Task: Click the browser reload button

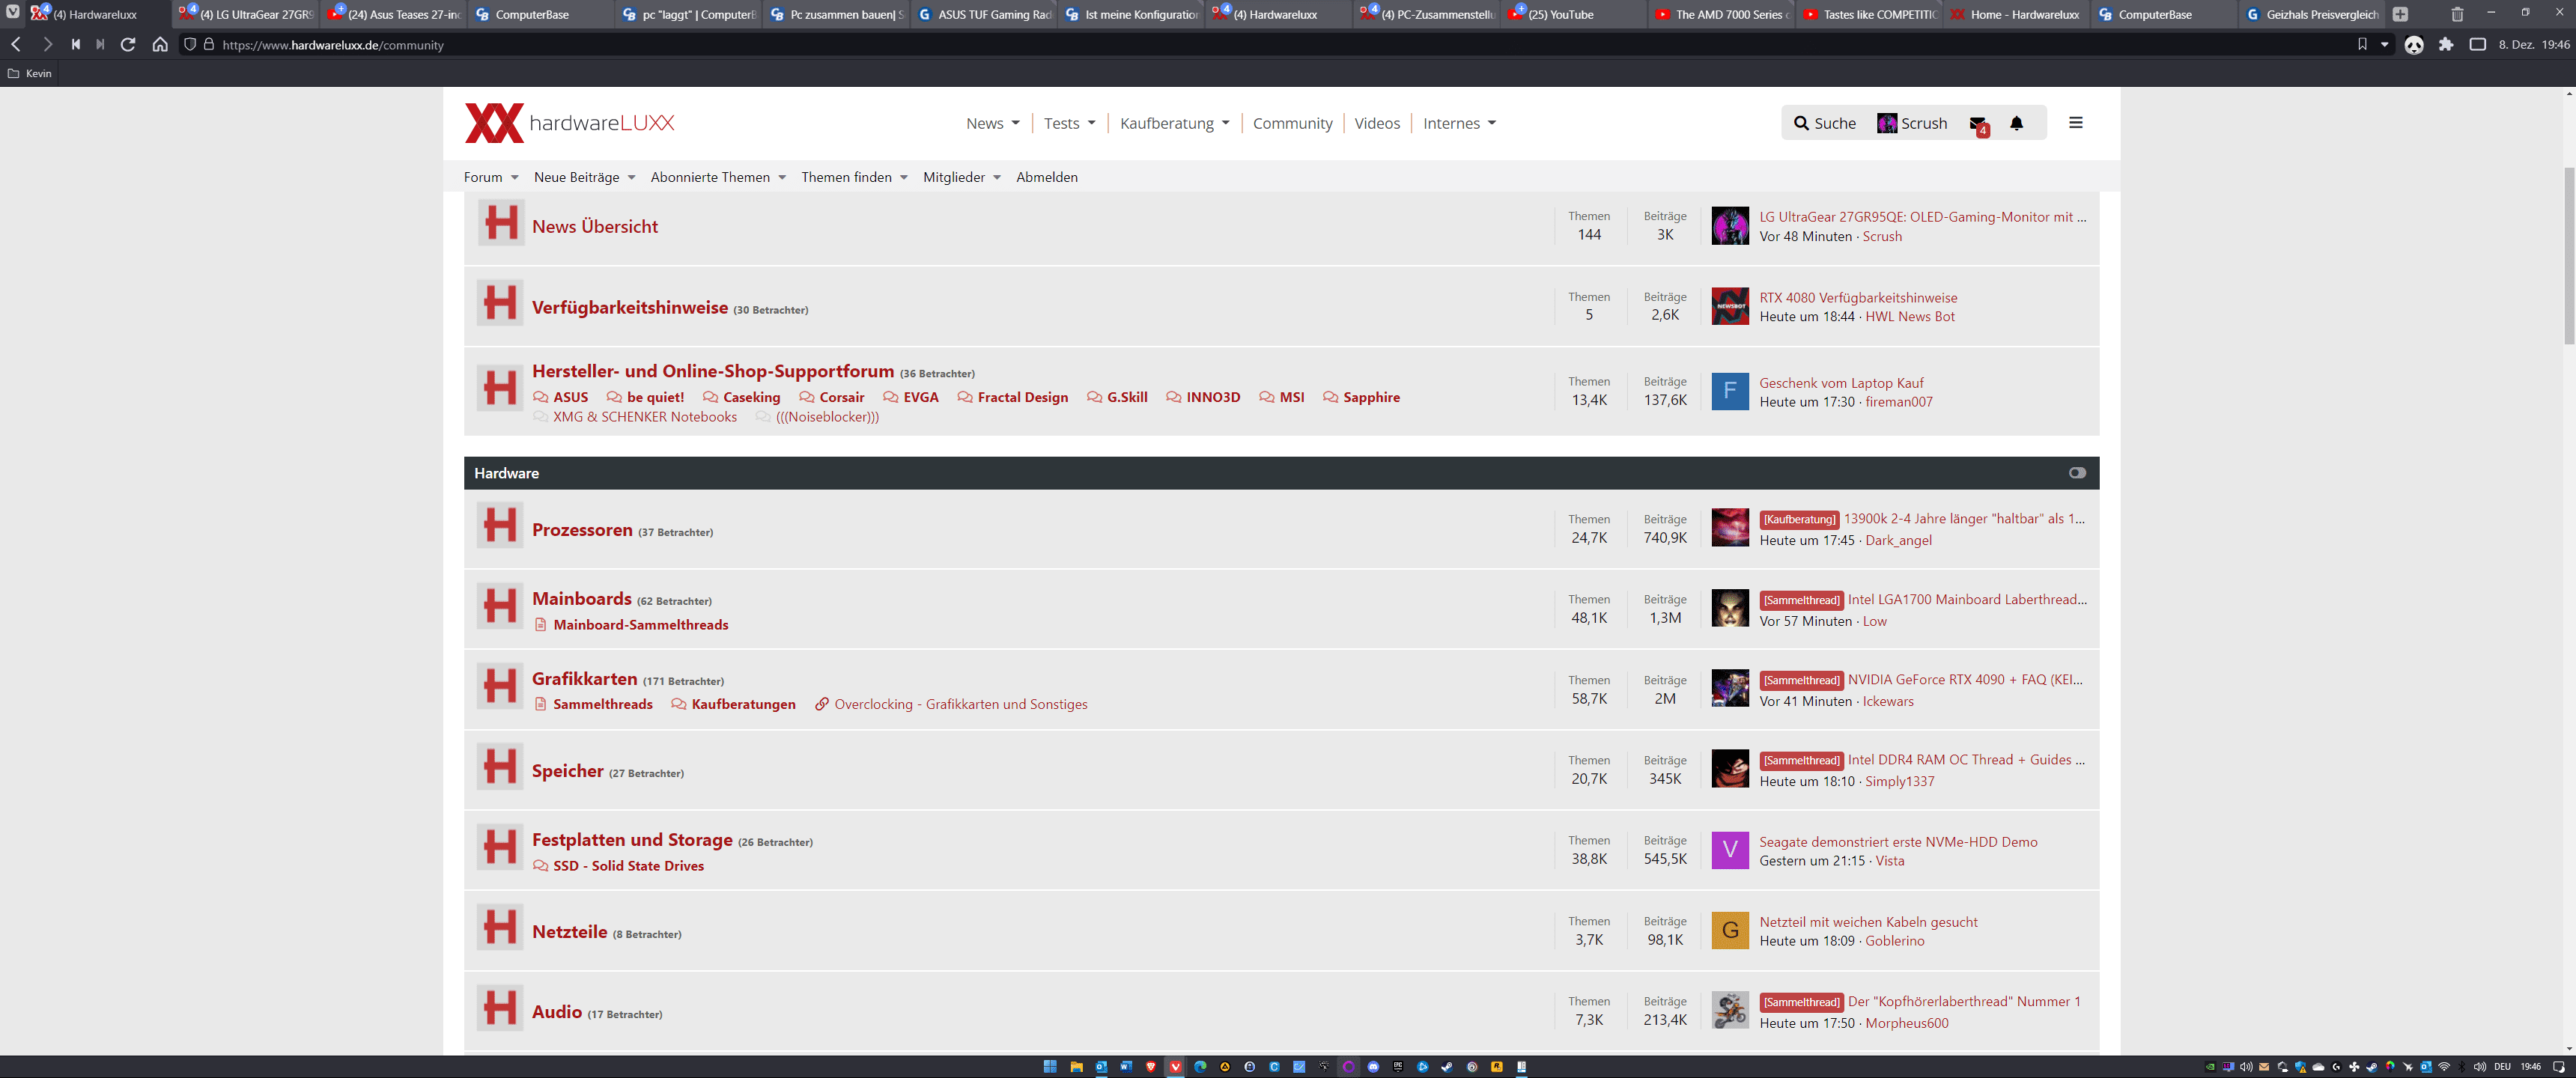Action: pos(128,45)
